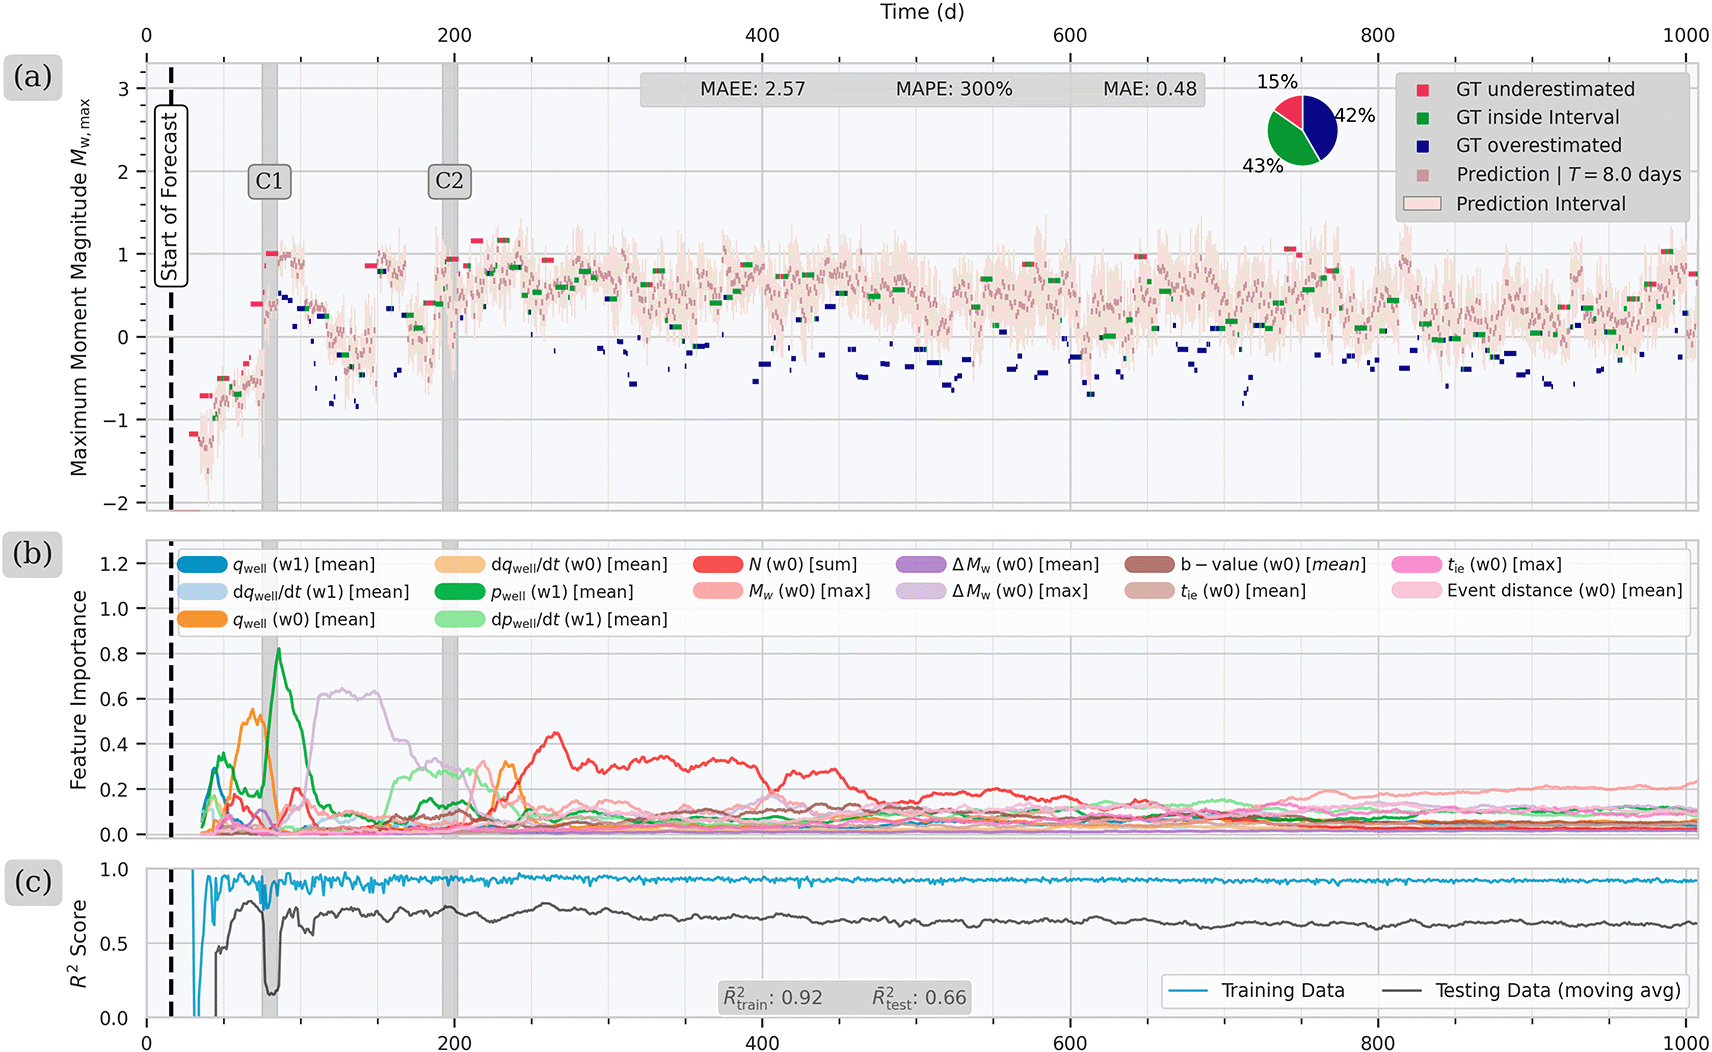1712x1052 pixels.
Task: Click the Testing Data (moving avg) legend line
Action: [x=1402, y=991]
